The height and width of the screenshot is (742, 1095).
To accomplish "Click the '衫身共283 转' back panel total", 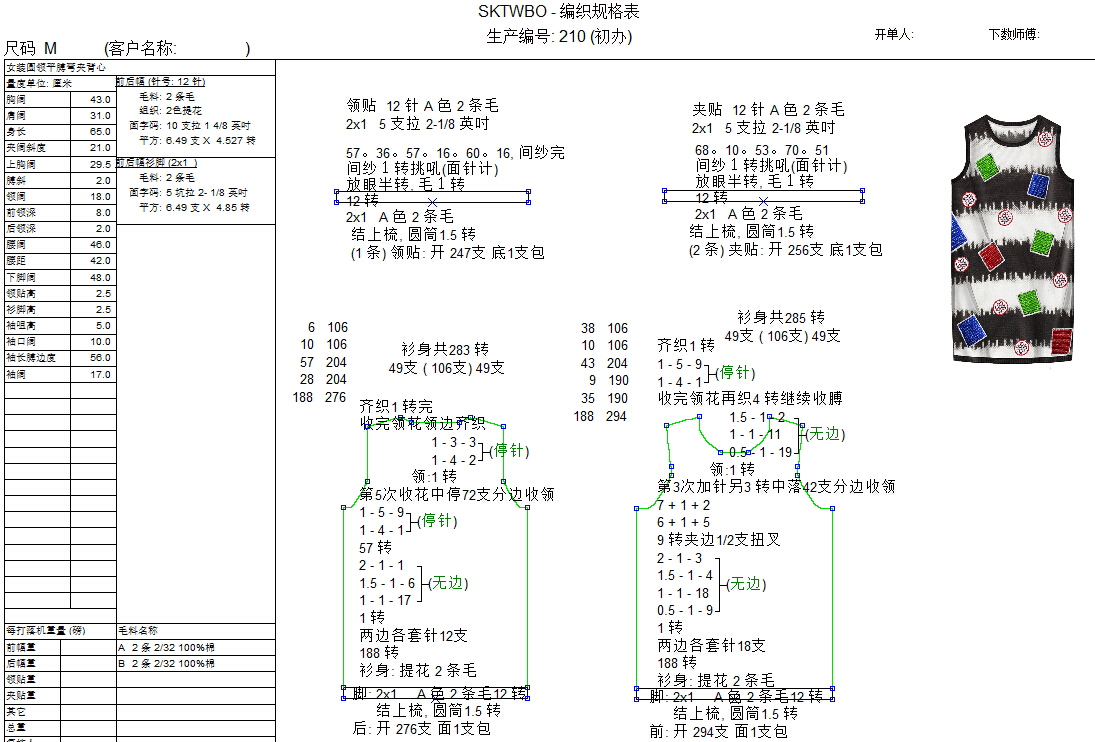I will click(445, 350).
